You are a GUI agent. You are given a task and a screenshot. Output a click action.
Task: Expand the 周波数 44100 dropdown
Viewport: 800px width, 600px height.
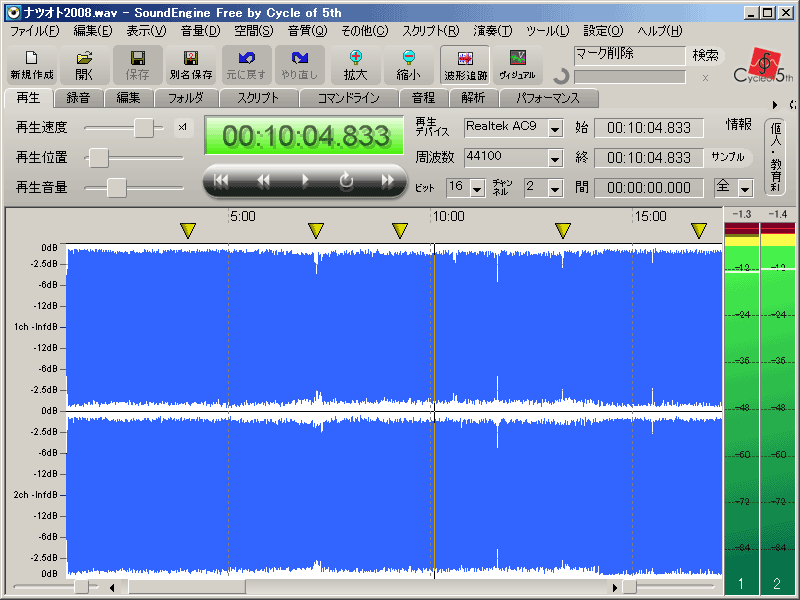555,158
